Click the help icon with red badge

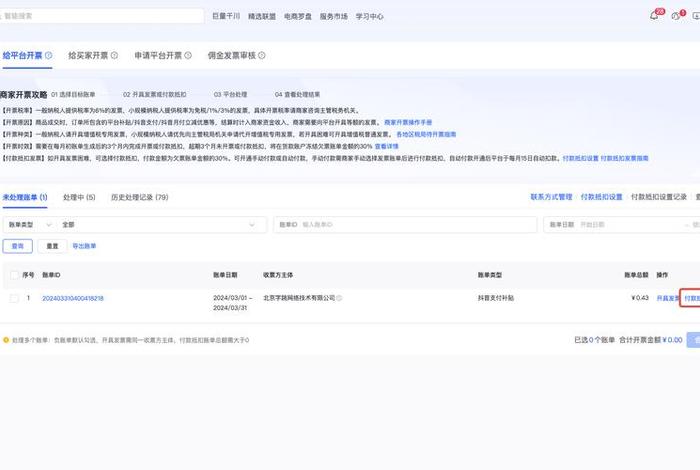675,16
